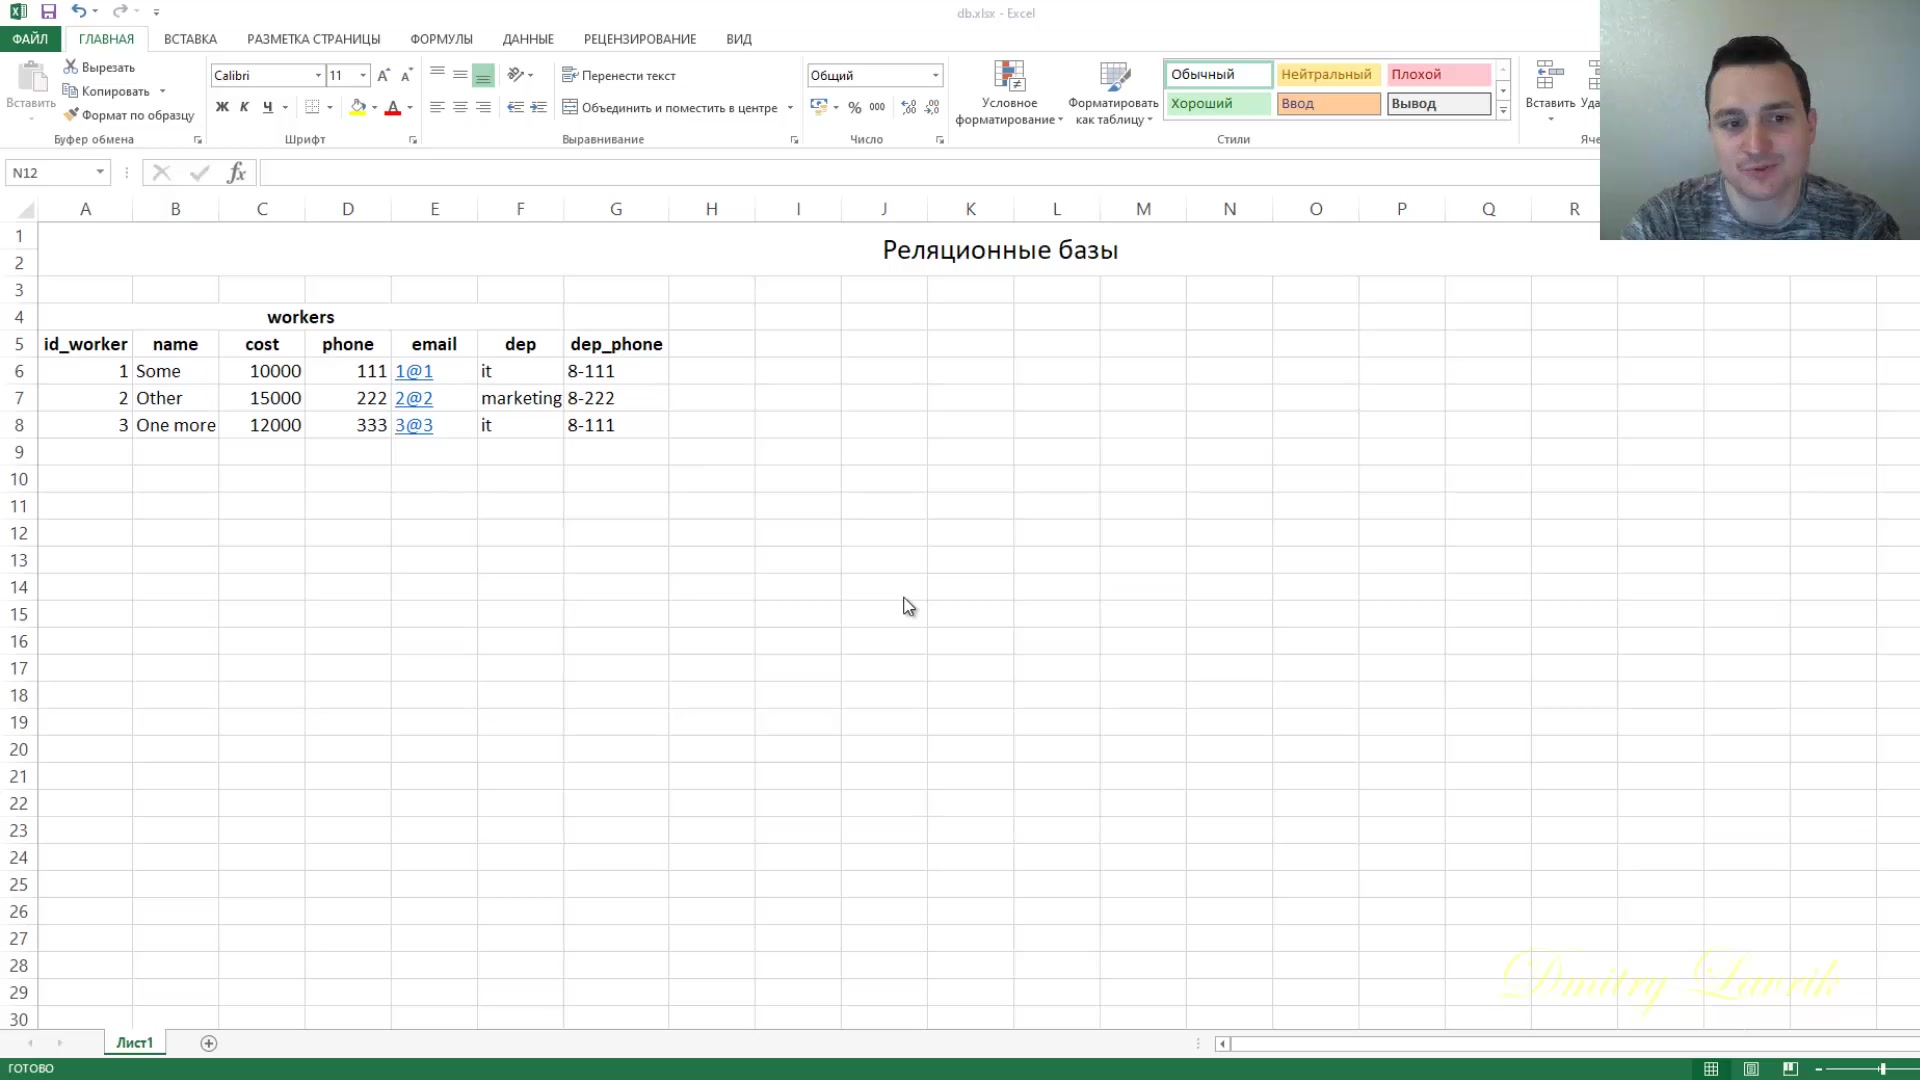Screen dimensions: 1920x1080
Task: Open the number format (Общий) dropdown
Action: coord(936,75)
